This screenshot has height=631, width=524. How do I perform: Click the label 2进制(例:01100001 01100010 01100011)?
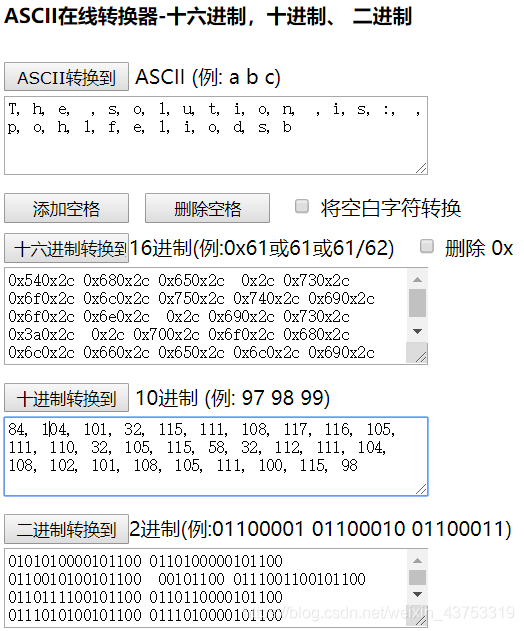click(320, 529)
